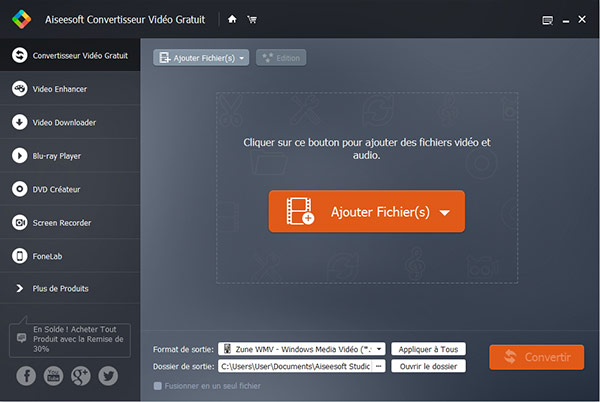Screen dimensions: 600x402
Task: Click the Aiseesoft Convertisseur Vidéo Gratuit title
Action: 125,20
